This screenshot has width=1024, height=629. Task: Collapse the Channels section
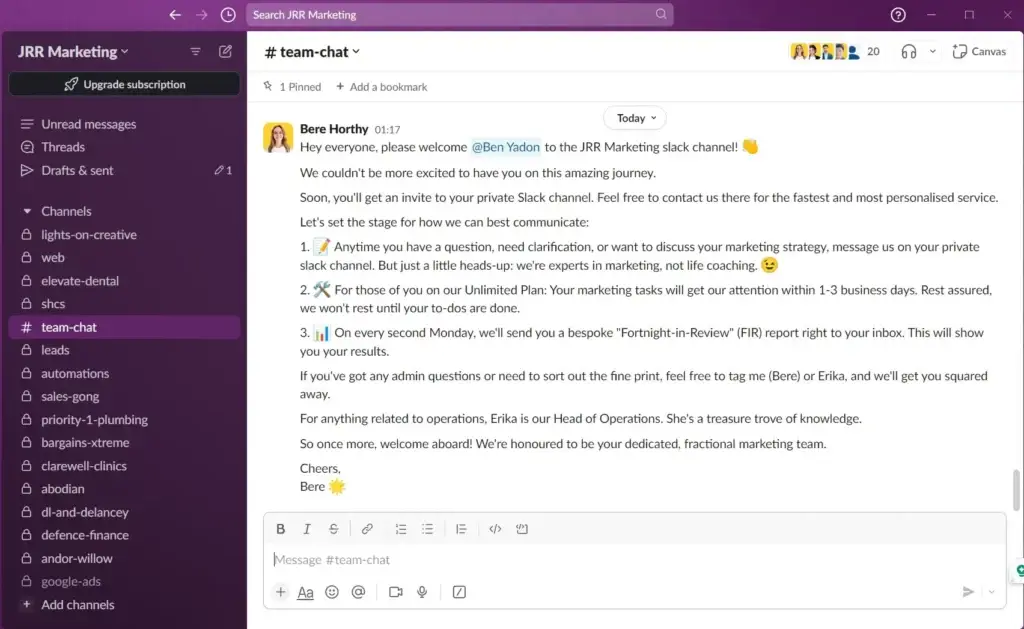pyautogui.click(x=27, y=211)
